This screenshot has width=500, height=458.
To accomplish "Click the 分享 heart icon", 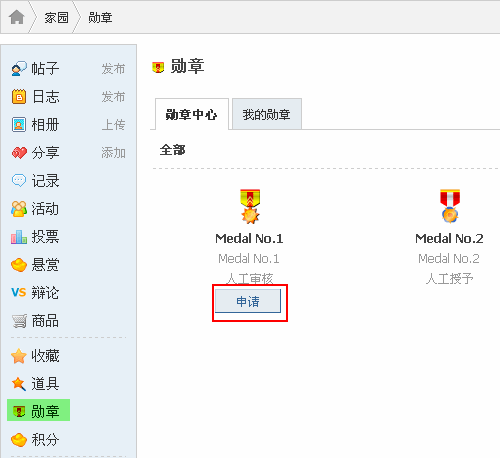I will (x=19, y=153).
